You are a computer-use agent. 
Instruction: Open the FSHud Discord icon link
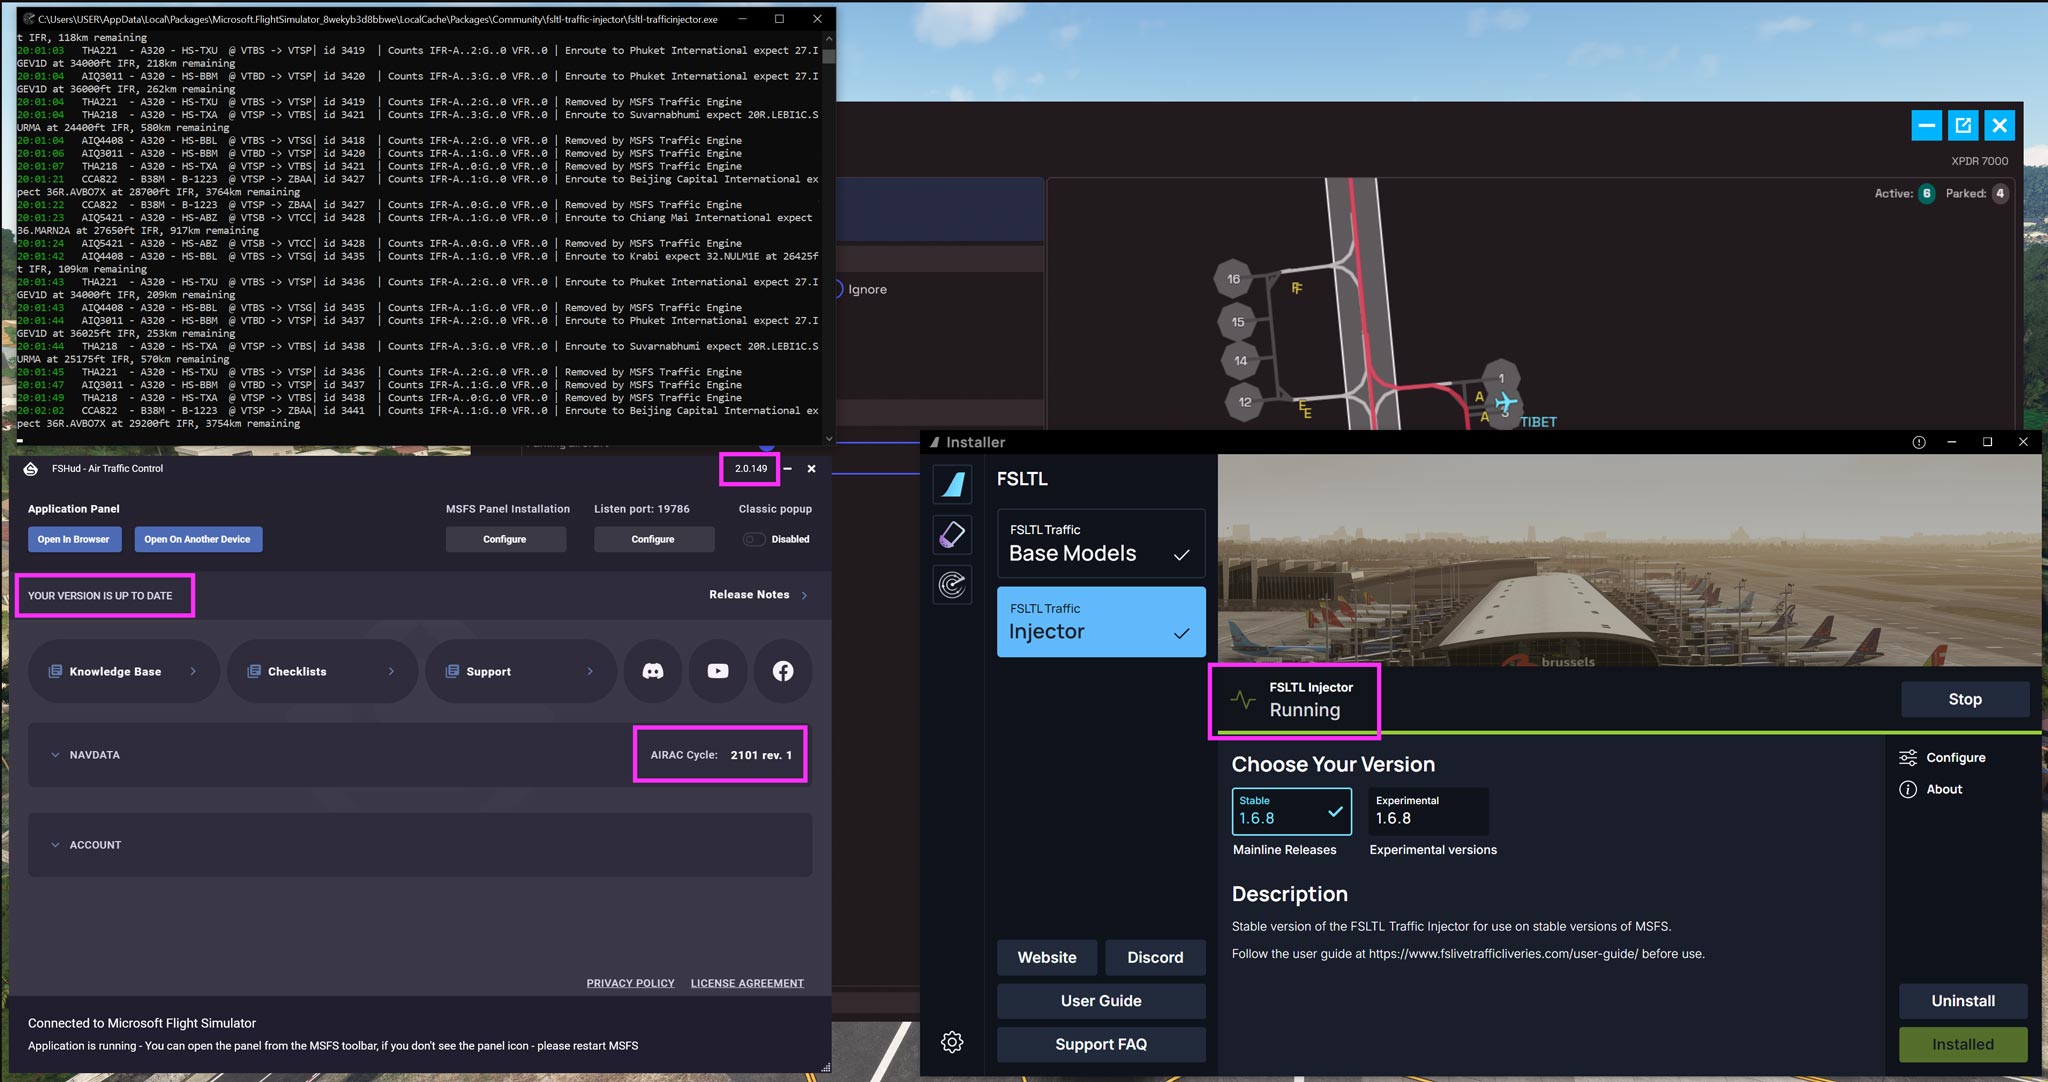click(653, 671)
